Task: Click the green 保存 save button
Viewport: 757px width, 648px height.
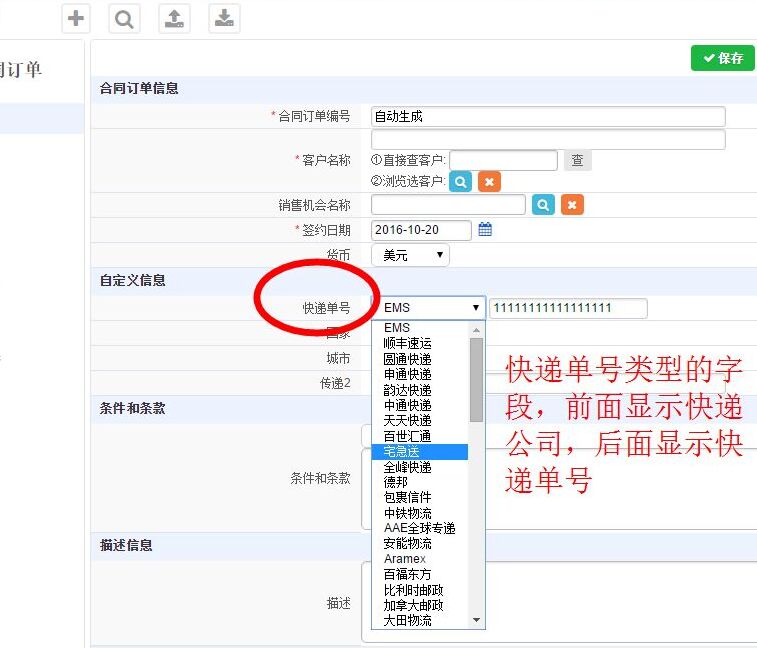Action: 722,58
